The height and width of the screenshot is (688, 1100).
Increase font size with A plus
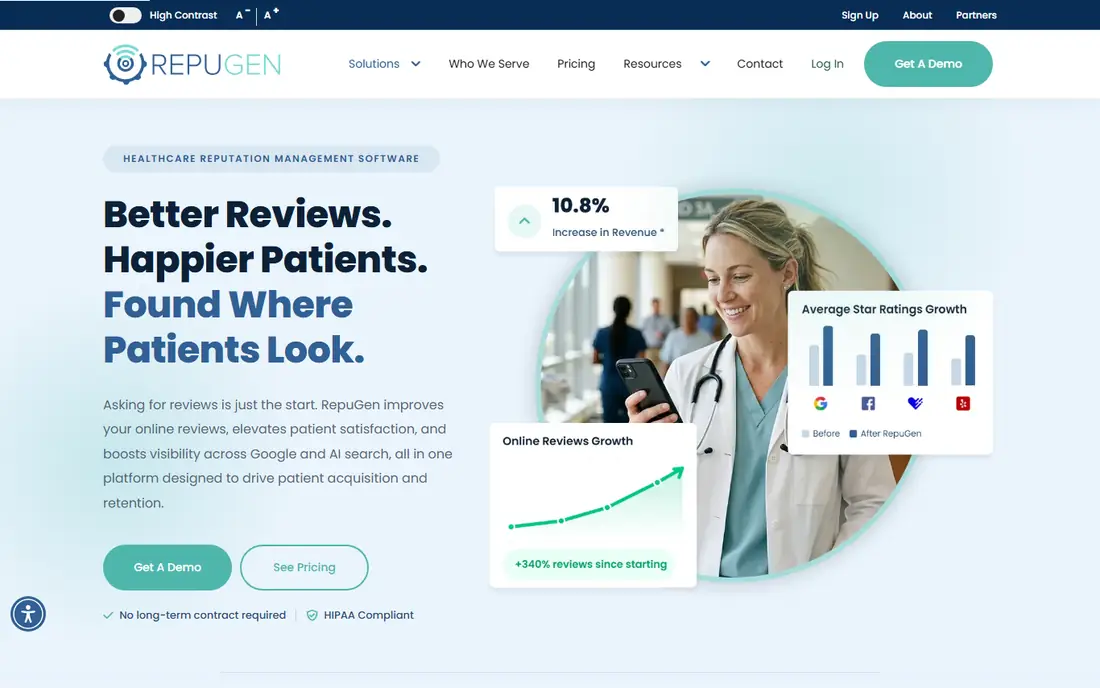271,14
